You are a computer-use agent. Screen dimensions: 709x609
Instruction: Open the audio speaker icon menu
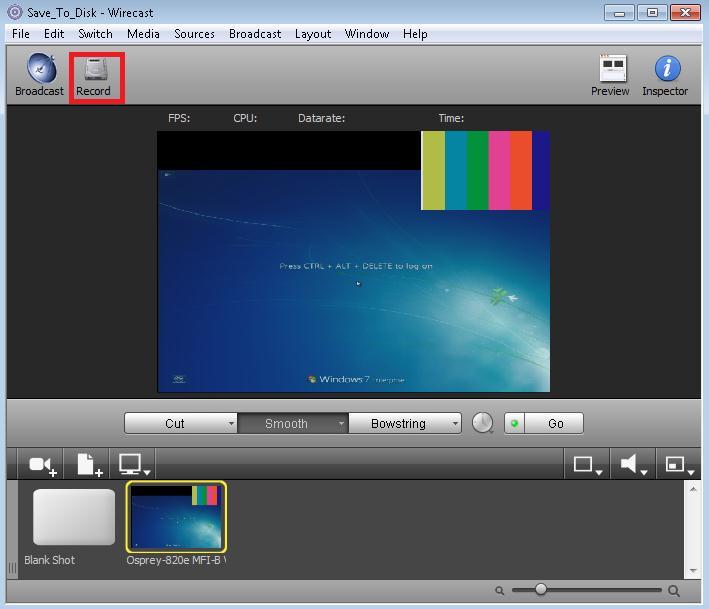click(633, 464)
